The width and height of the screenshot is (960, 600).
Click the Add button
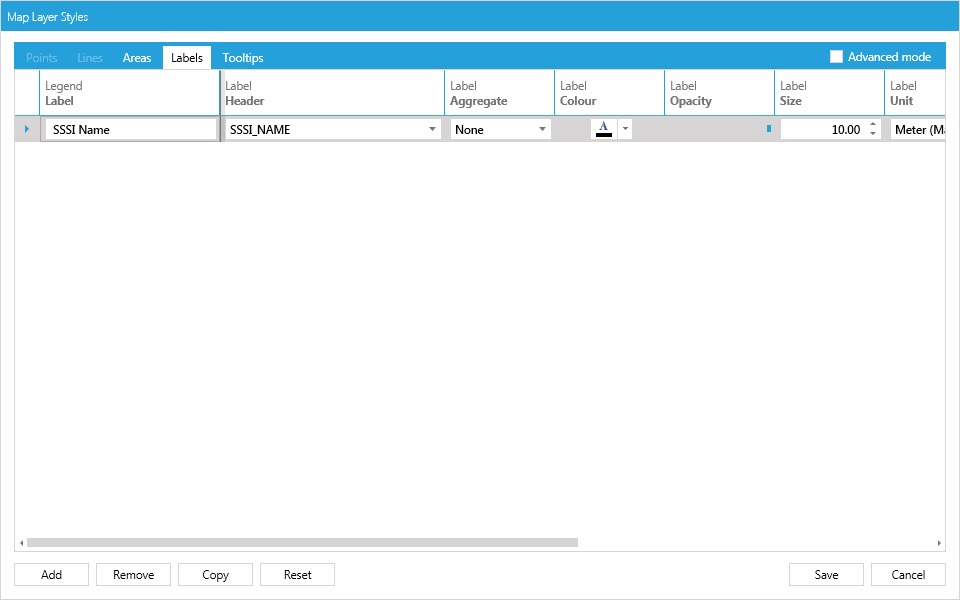click(x=51, y=574)
